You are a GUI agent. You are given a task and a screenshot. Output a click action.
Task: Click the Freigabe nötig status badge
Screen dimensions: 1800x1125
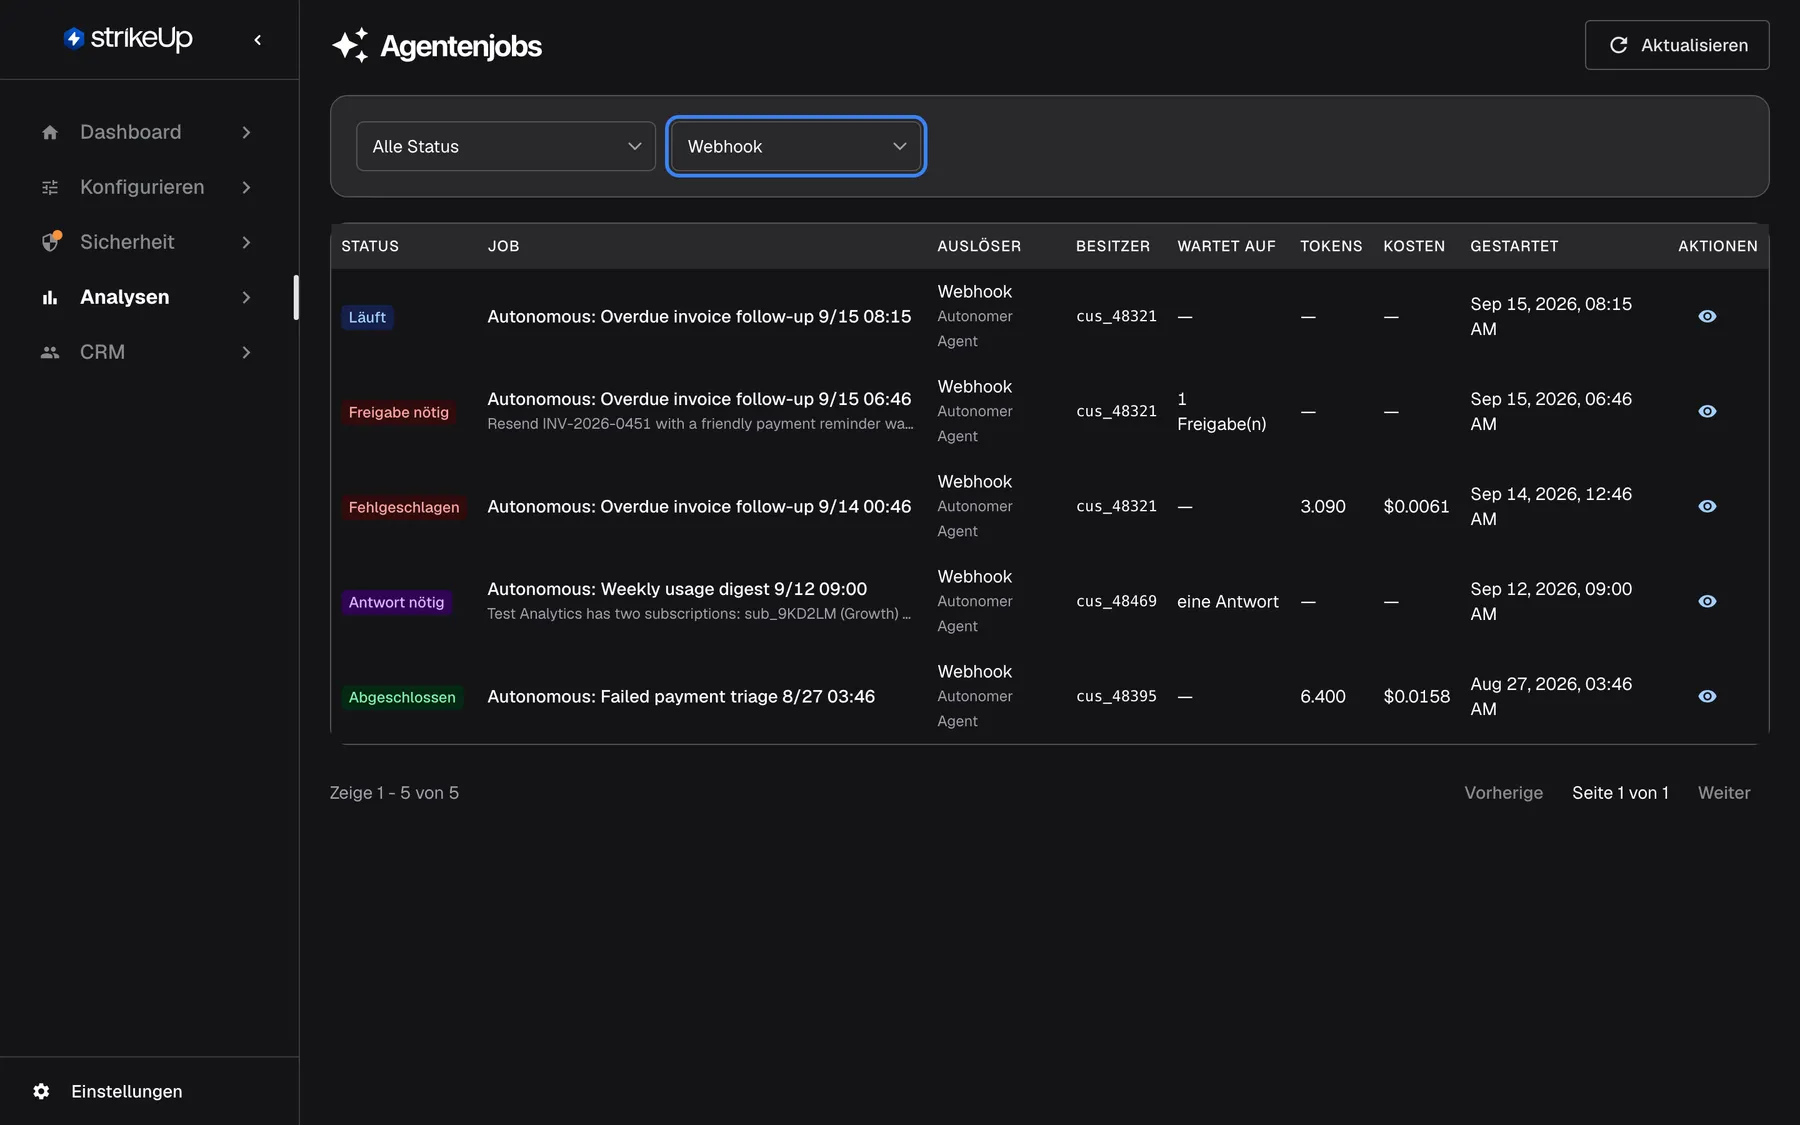click(398, 412)
